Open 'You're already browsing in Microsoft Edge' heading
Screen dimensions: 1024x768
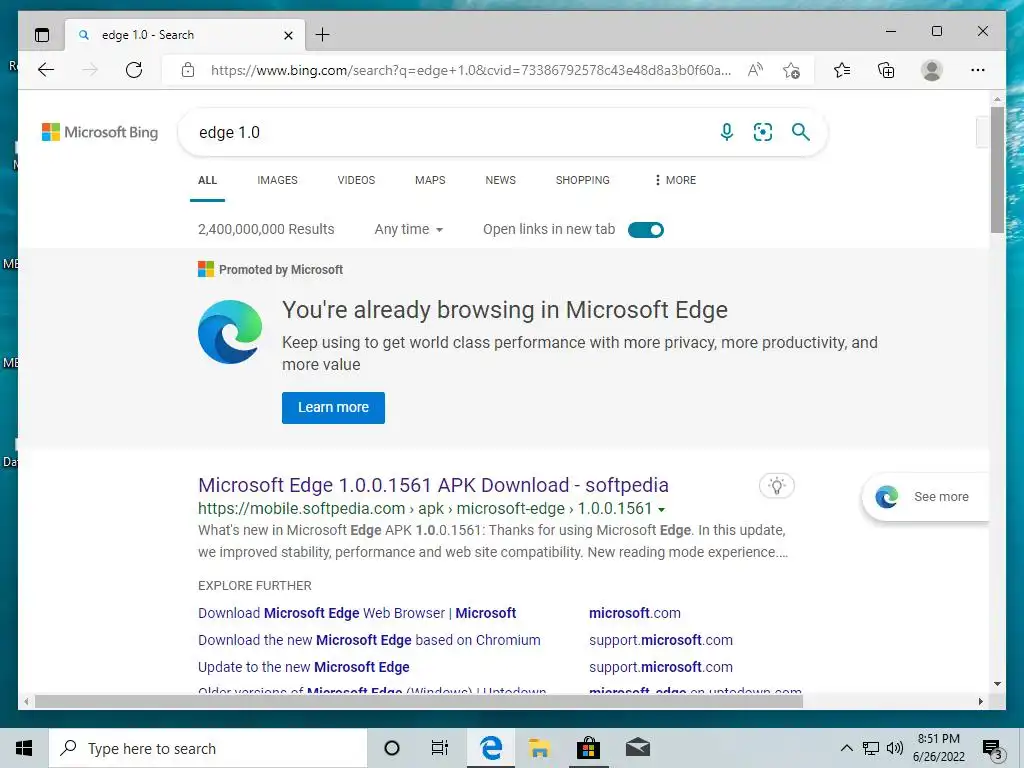tap(505, 310)
